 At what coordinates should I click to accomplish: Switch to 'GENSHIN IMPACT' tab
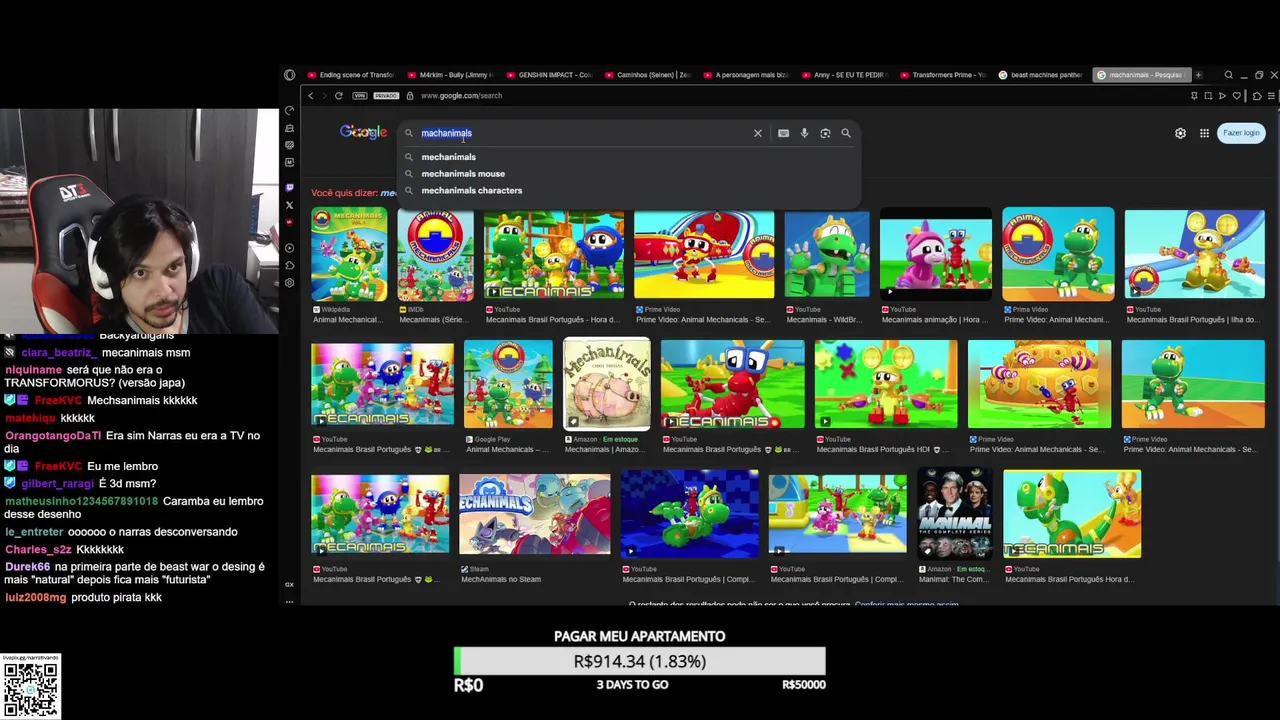(x=550, y=75)
